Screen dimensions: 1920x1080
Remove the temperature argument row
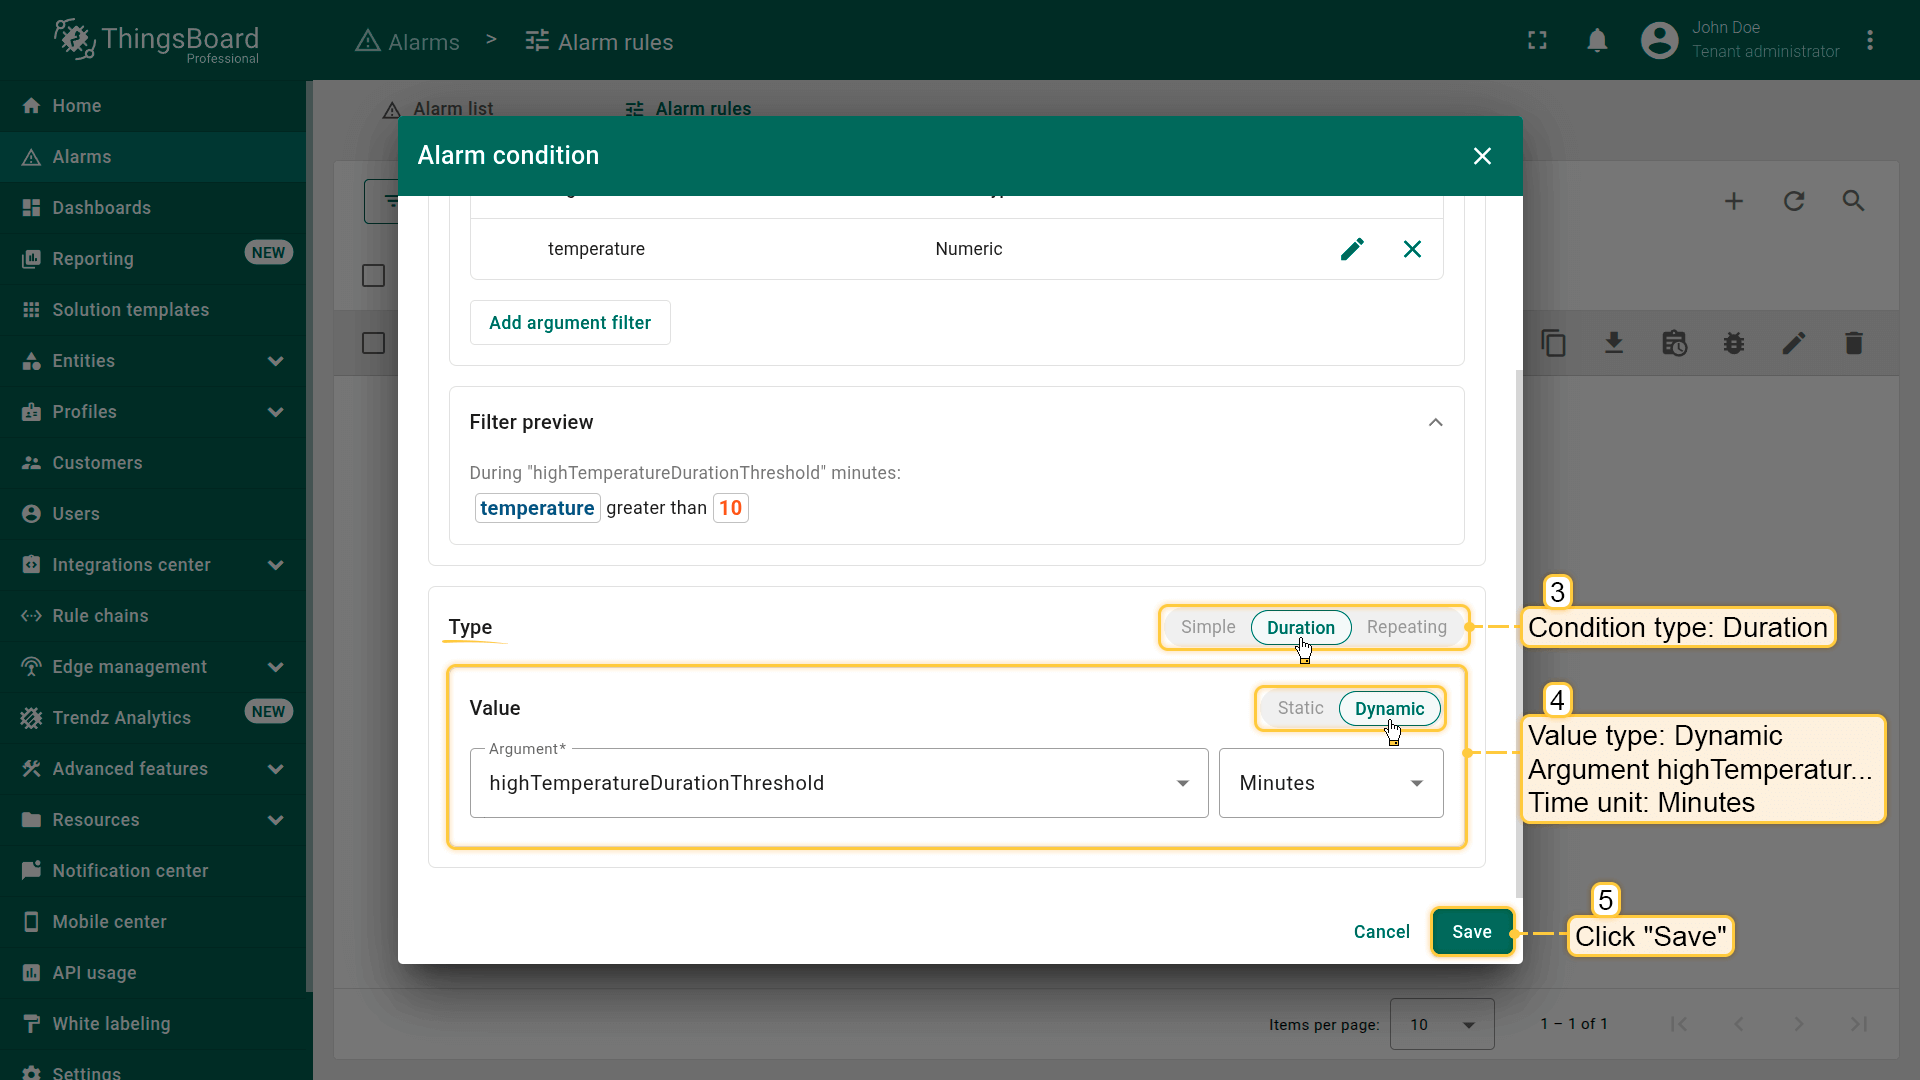click(x=1412, y=249)
